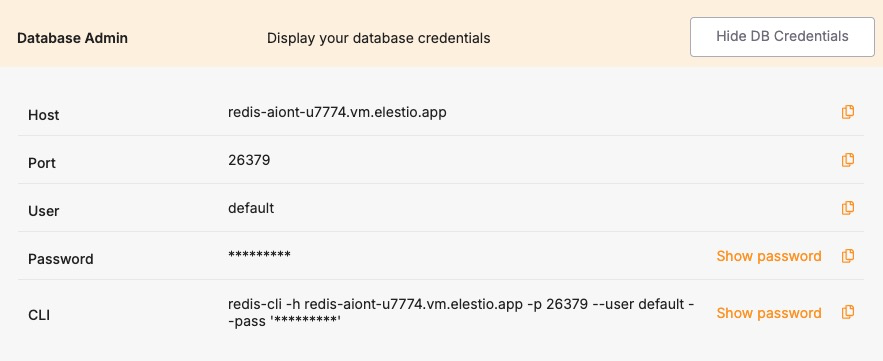Image resolution: width=883 pixels, height=361 pixels.
Task: Click the Password row label
Action: [61, 259]
